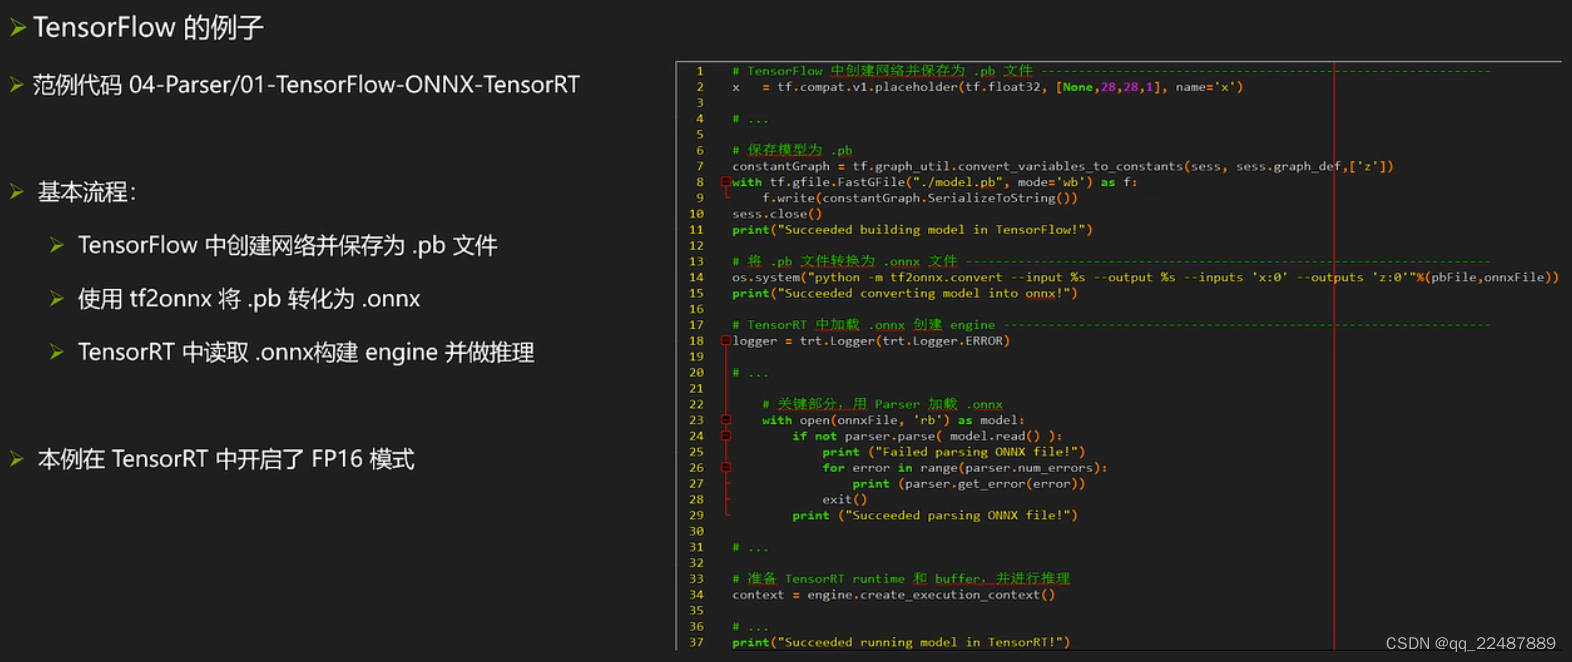Click the slide title 'TensorFlow 的例子'
The image size is (1572, 662).
(148, 27)
